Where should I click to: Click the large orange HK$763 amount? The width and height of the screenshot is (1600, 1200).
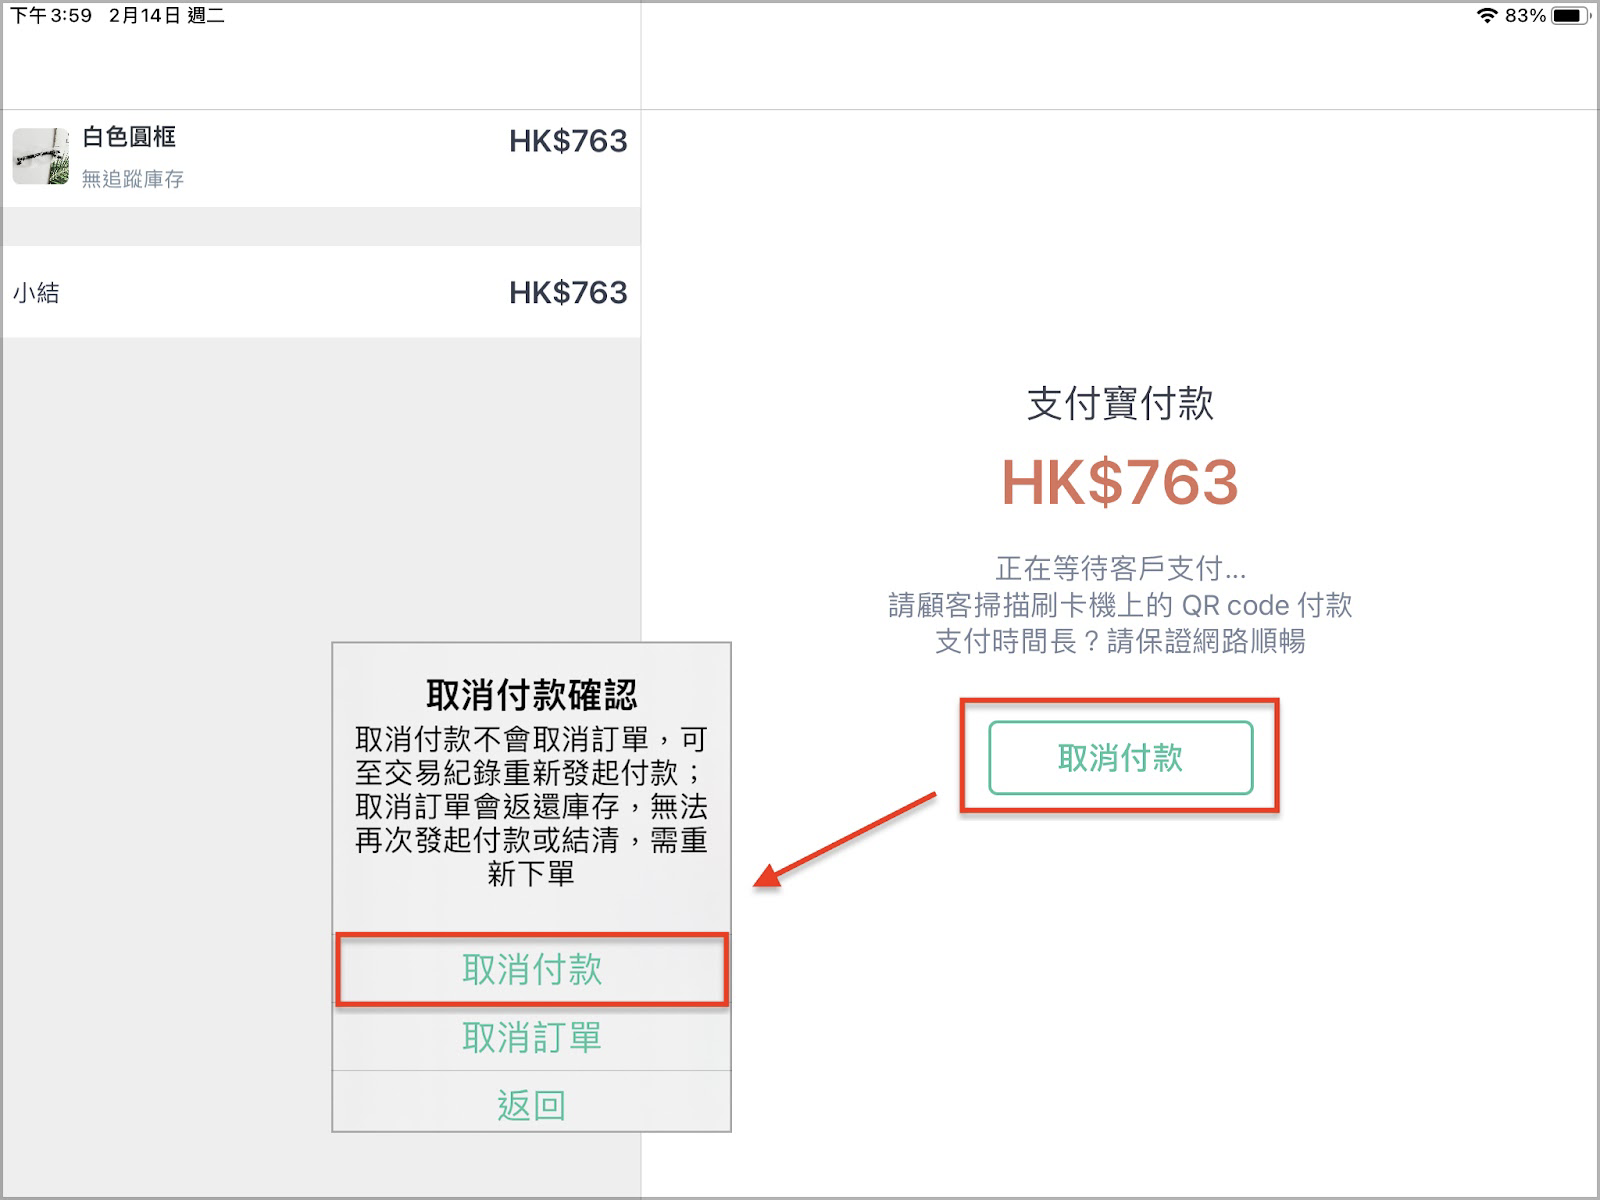click(x=1120, y=483)
